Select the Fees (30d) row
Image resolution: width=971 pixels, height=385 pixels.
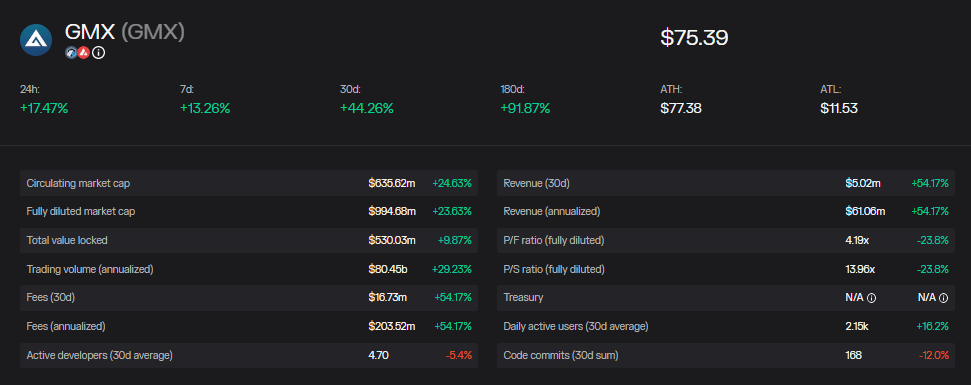[249, 298]
